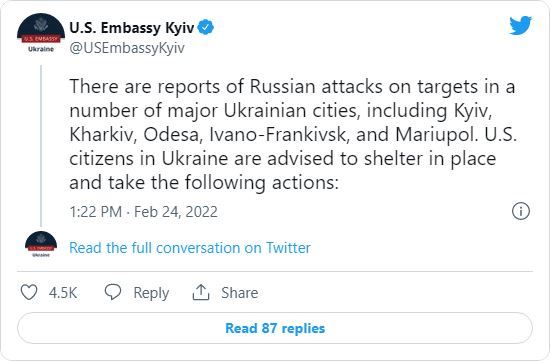Open the @USEmbassyKyiv handle
Image resolution: width=551 pixels, height=363 pixels.
127,48
